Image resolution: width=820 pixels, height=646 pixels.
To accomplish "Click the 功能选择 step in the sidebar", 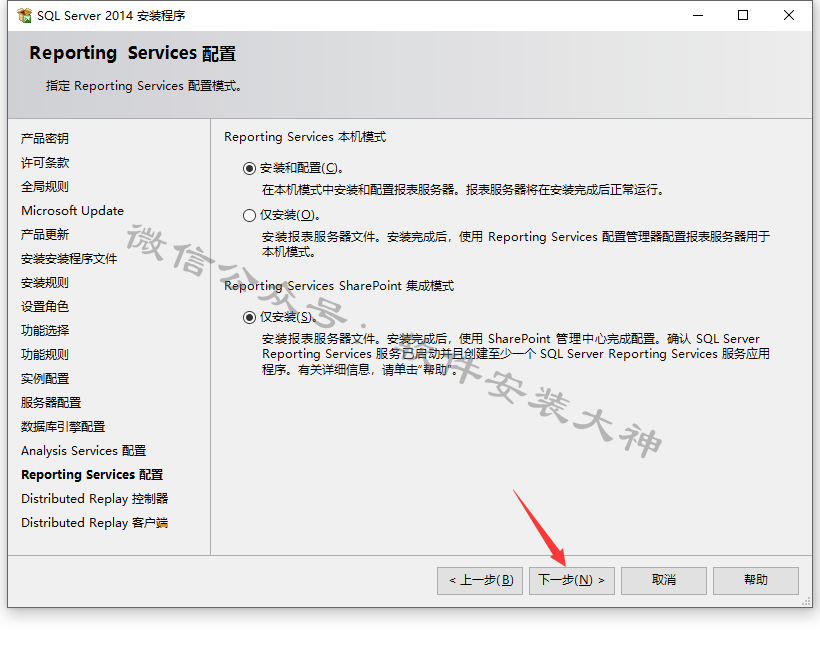I will 45,331.
